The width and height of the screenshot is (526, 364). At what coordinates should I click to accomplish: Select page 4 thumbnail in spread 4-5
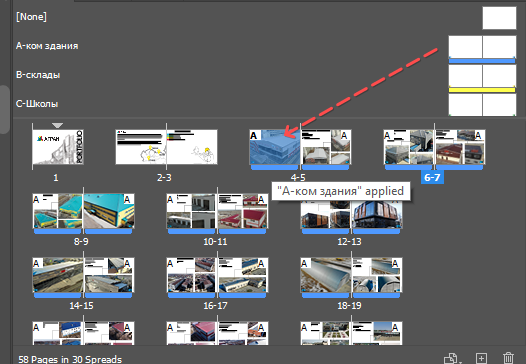pos(275,147)
